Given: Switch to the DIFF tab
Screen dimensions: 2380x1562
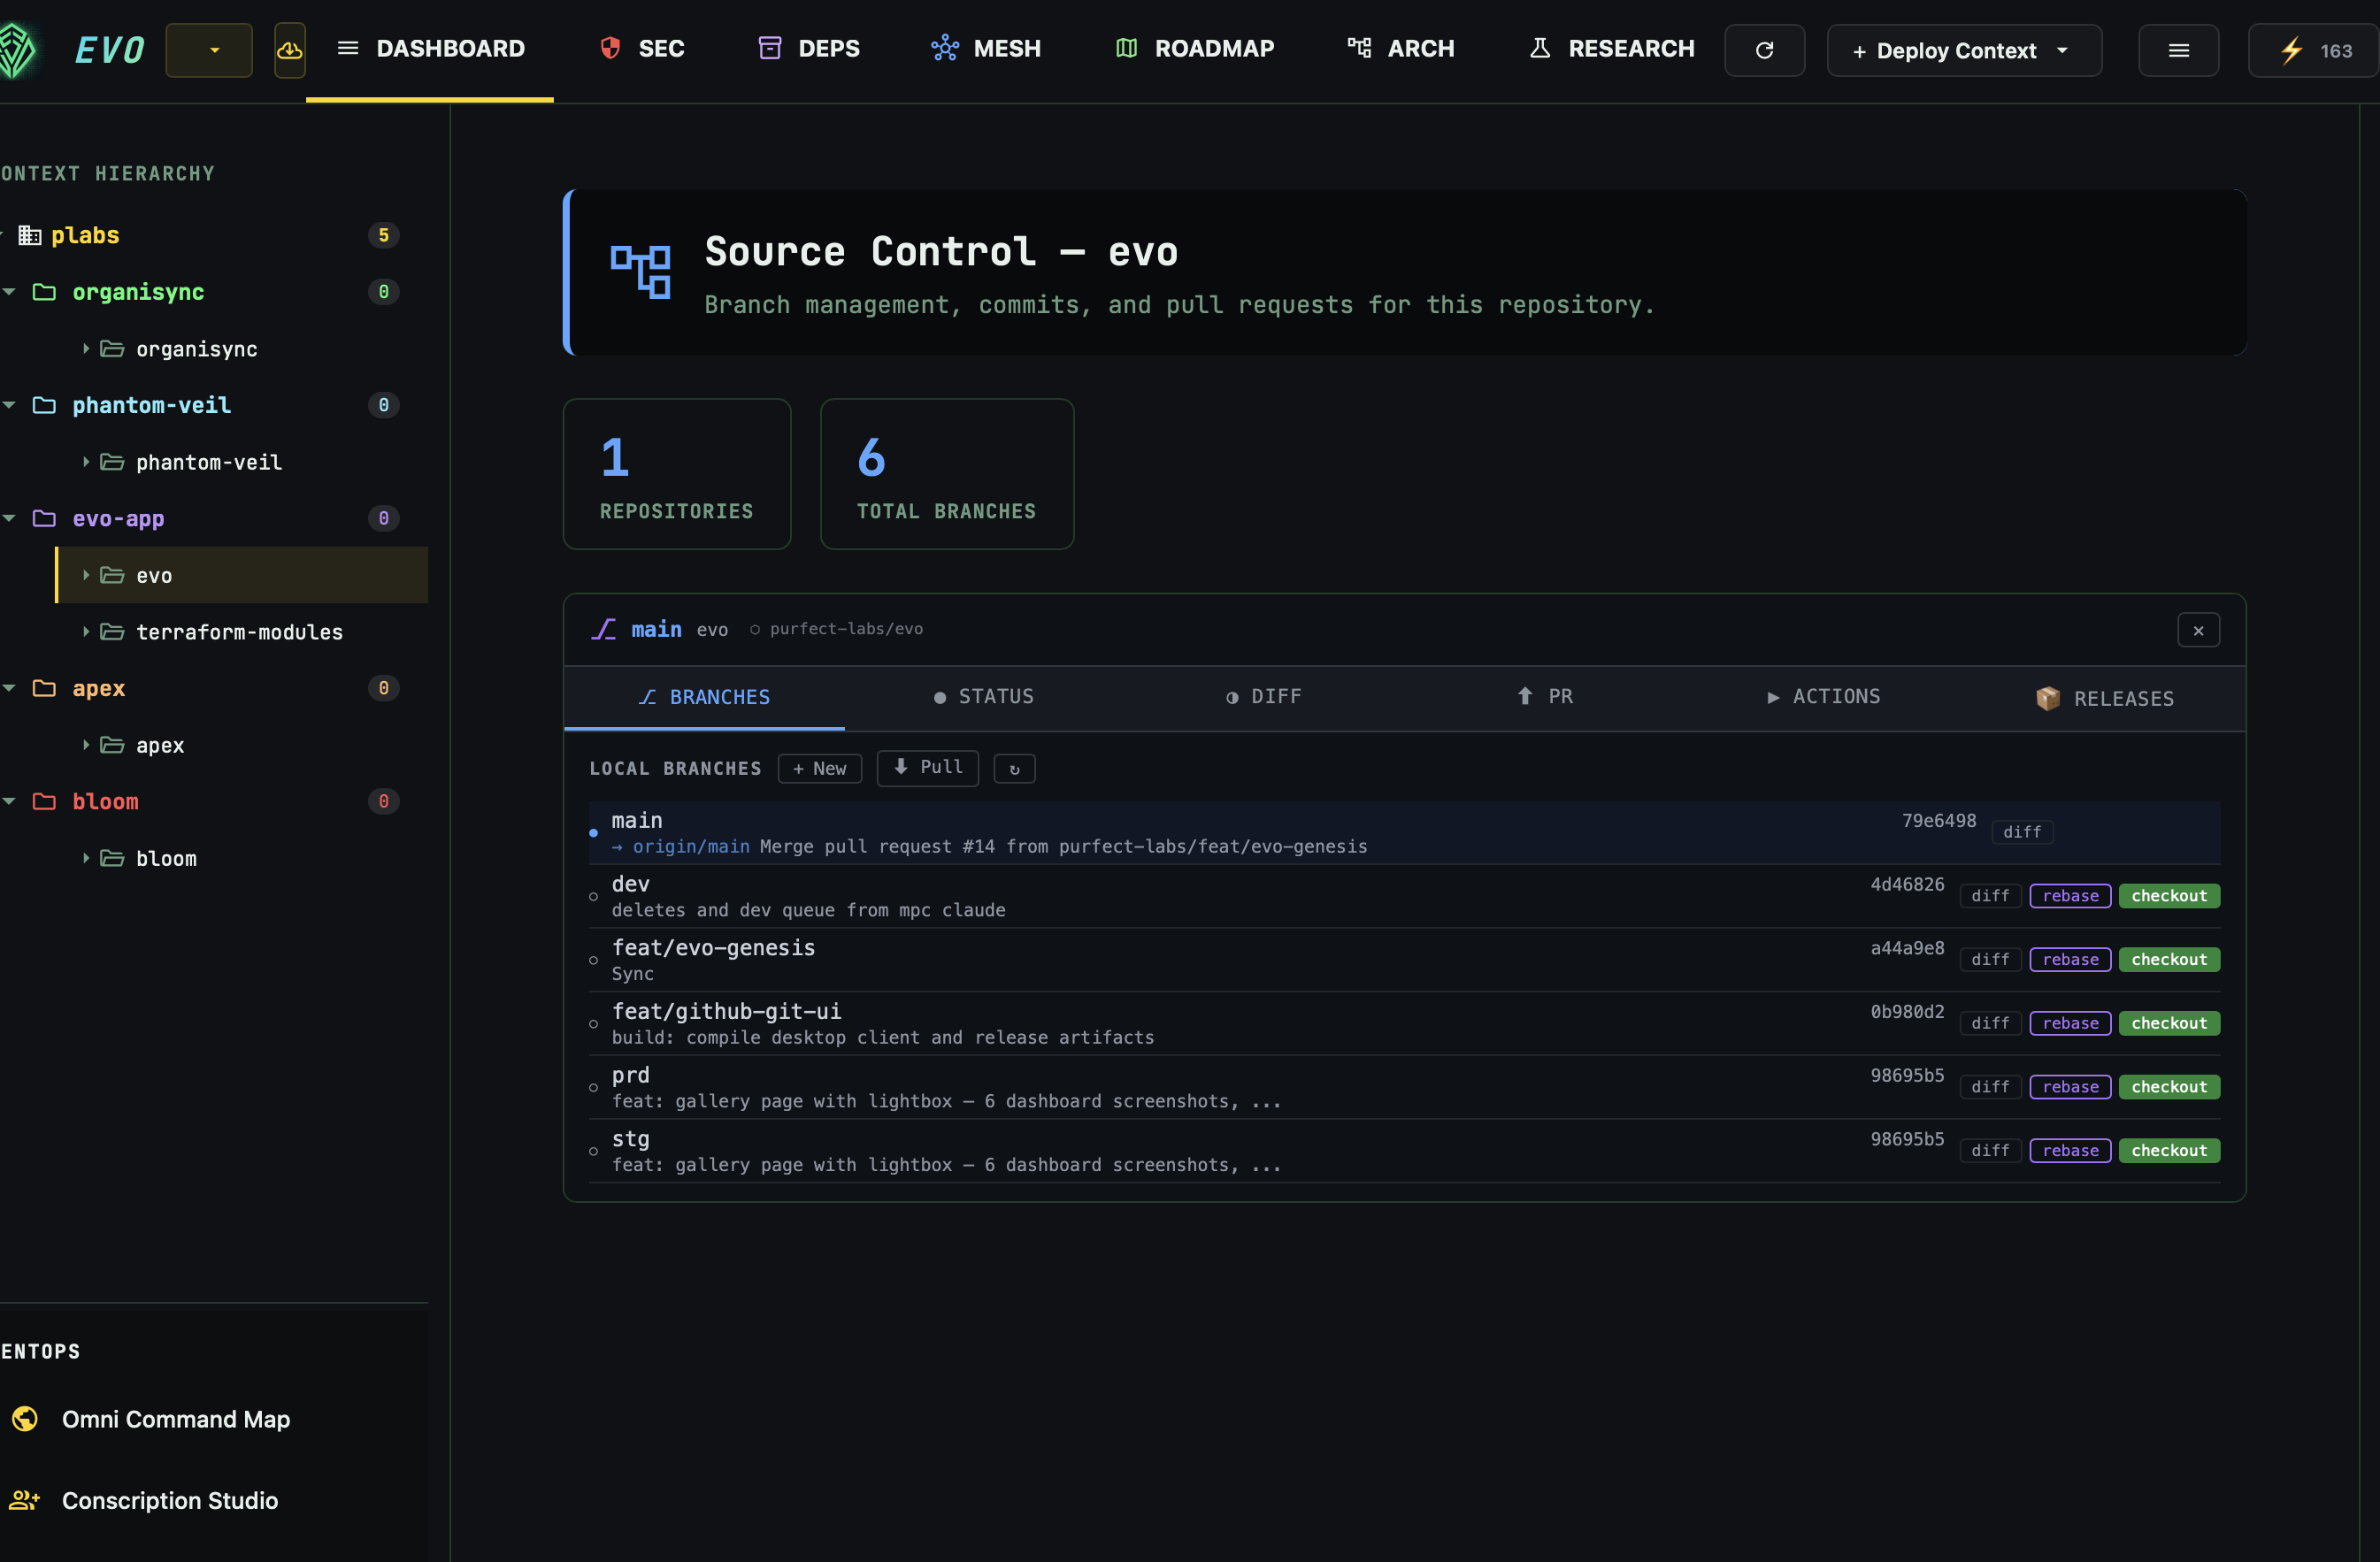Looking at the screenshot, I should (x=1264, y=697).
